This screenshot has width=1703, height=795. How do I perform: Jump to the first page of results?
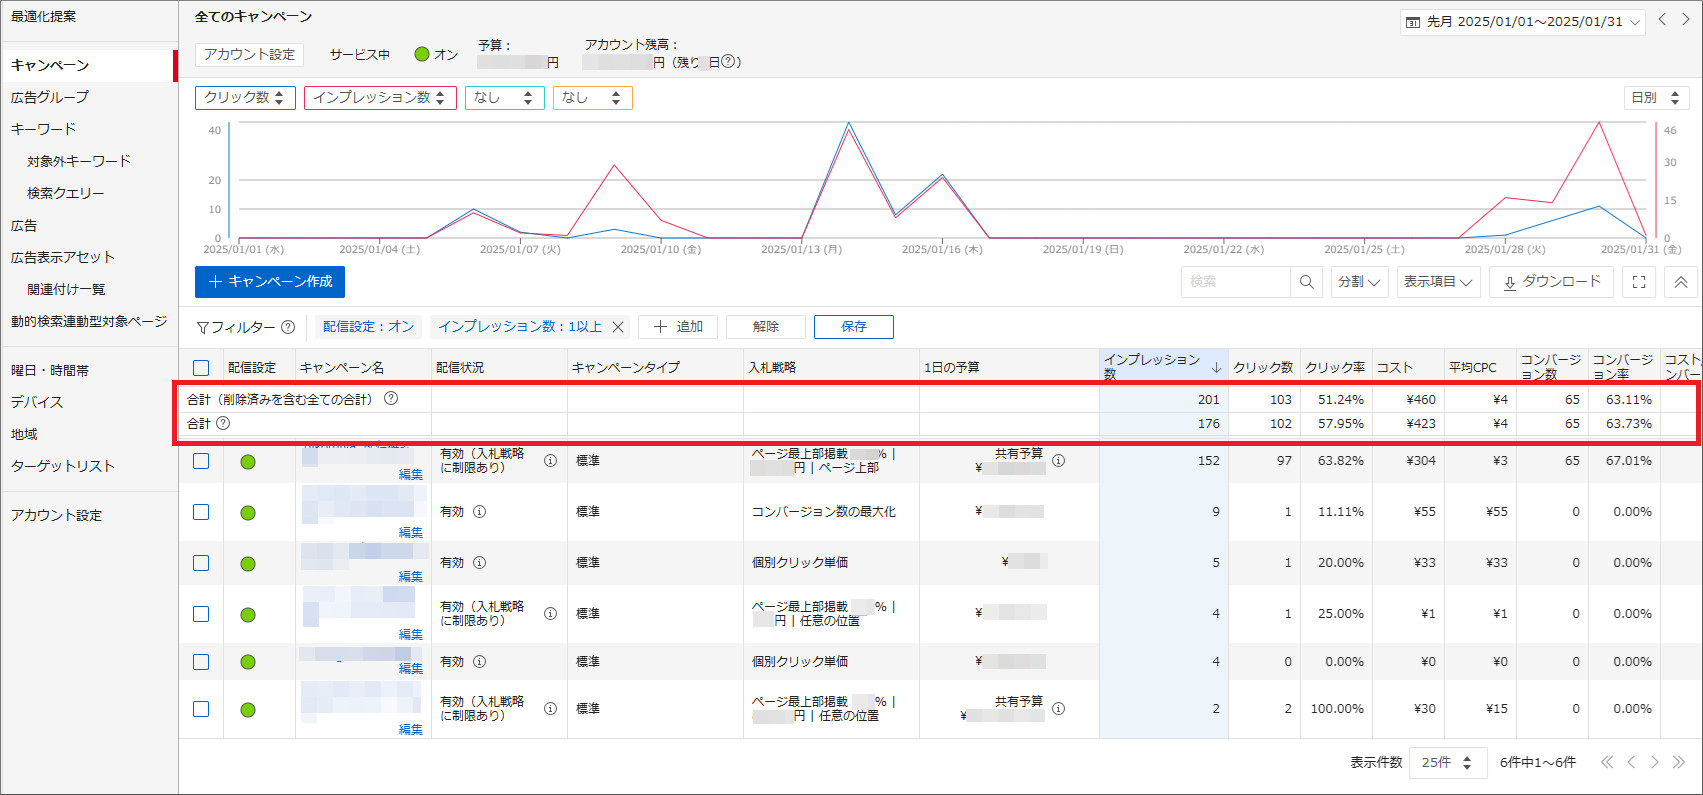tap(1607, 762)
